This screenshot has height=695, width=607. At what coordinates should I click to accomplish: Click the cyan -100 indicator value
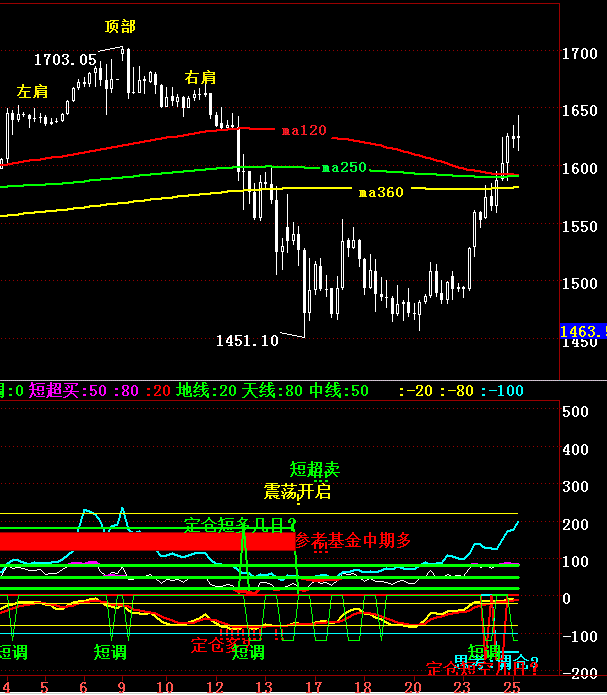(500, 390)
